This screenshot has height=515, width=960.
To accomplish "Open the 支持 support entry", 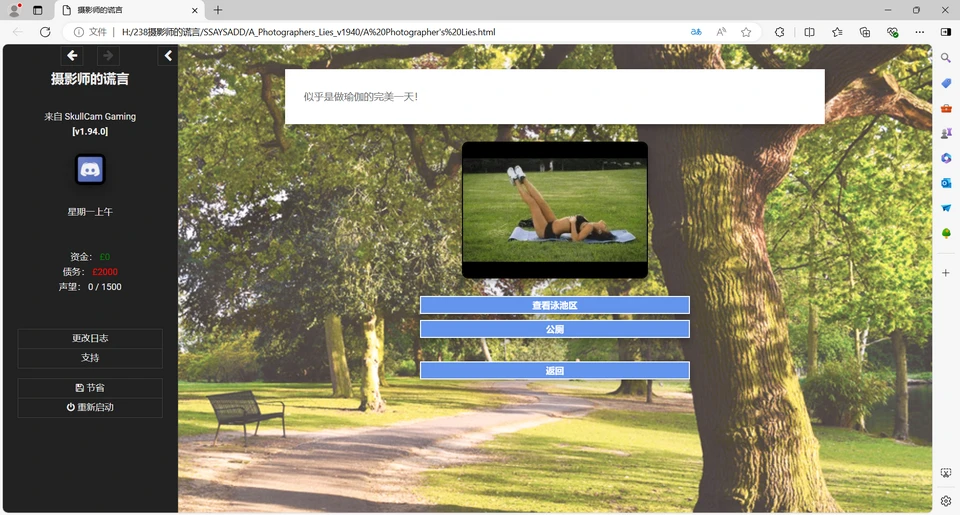I will (x=90, y=358).
